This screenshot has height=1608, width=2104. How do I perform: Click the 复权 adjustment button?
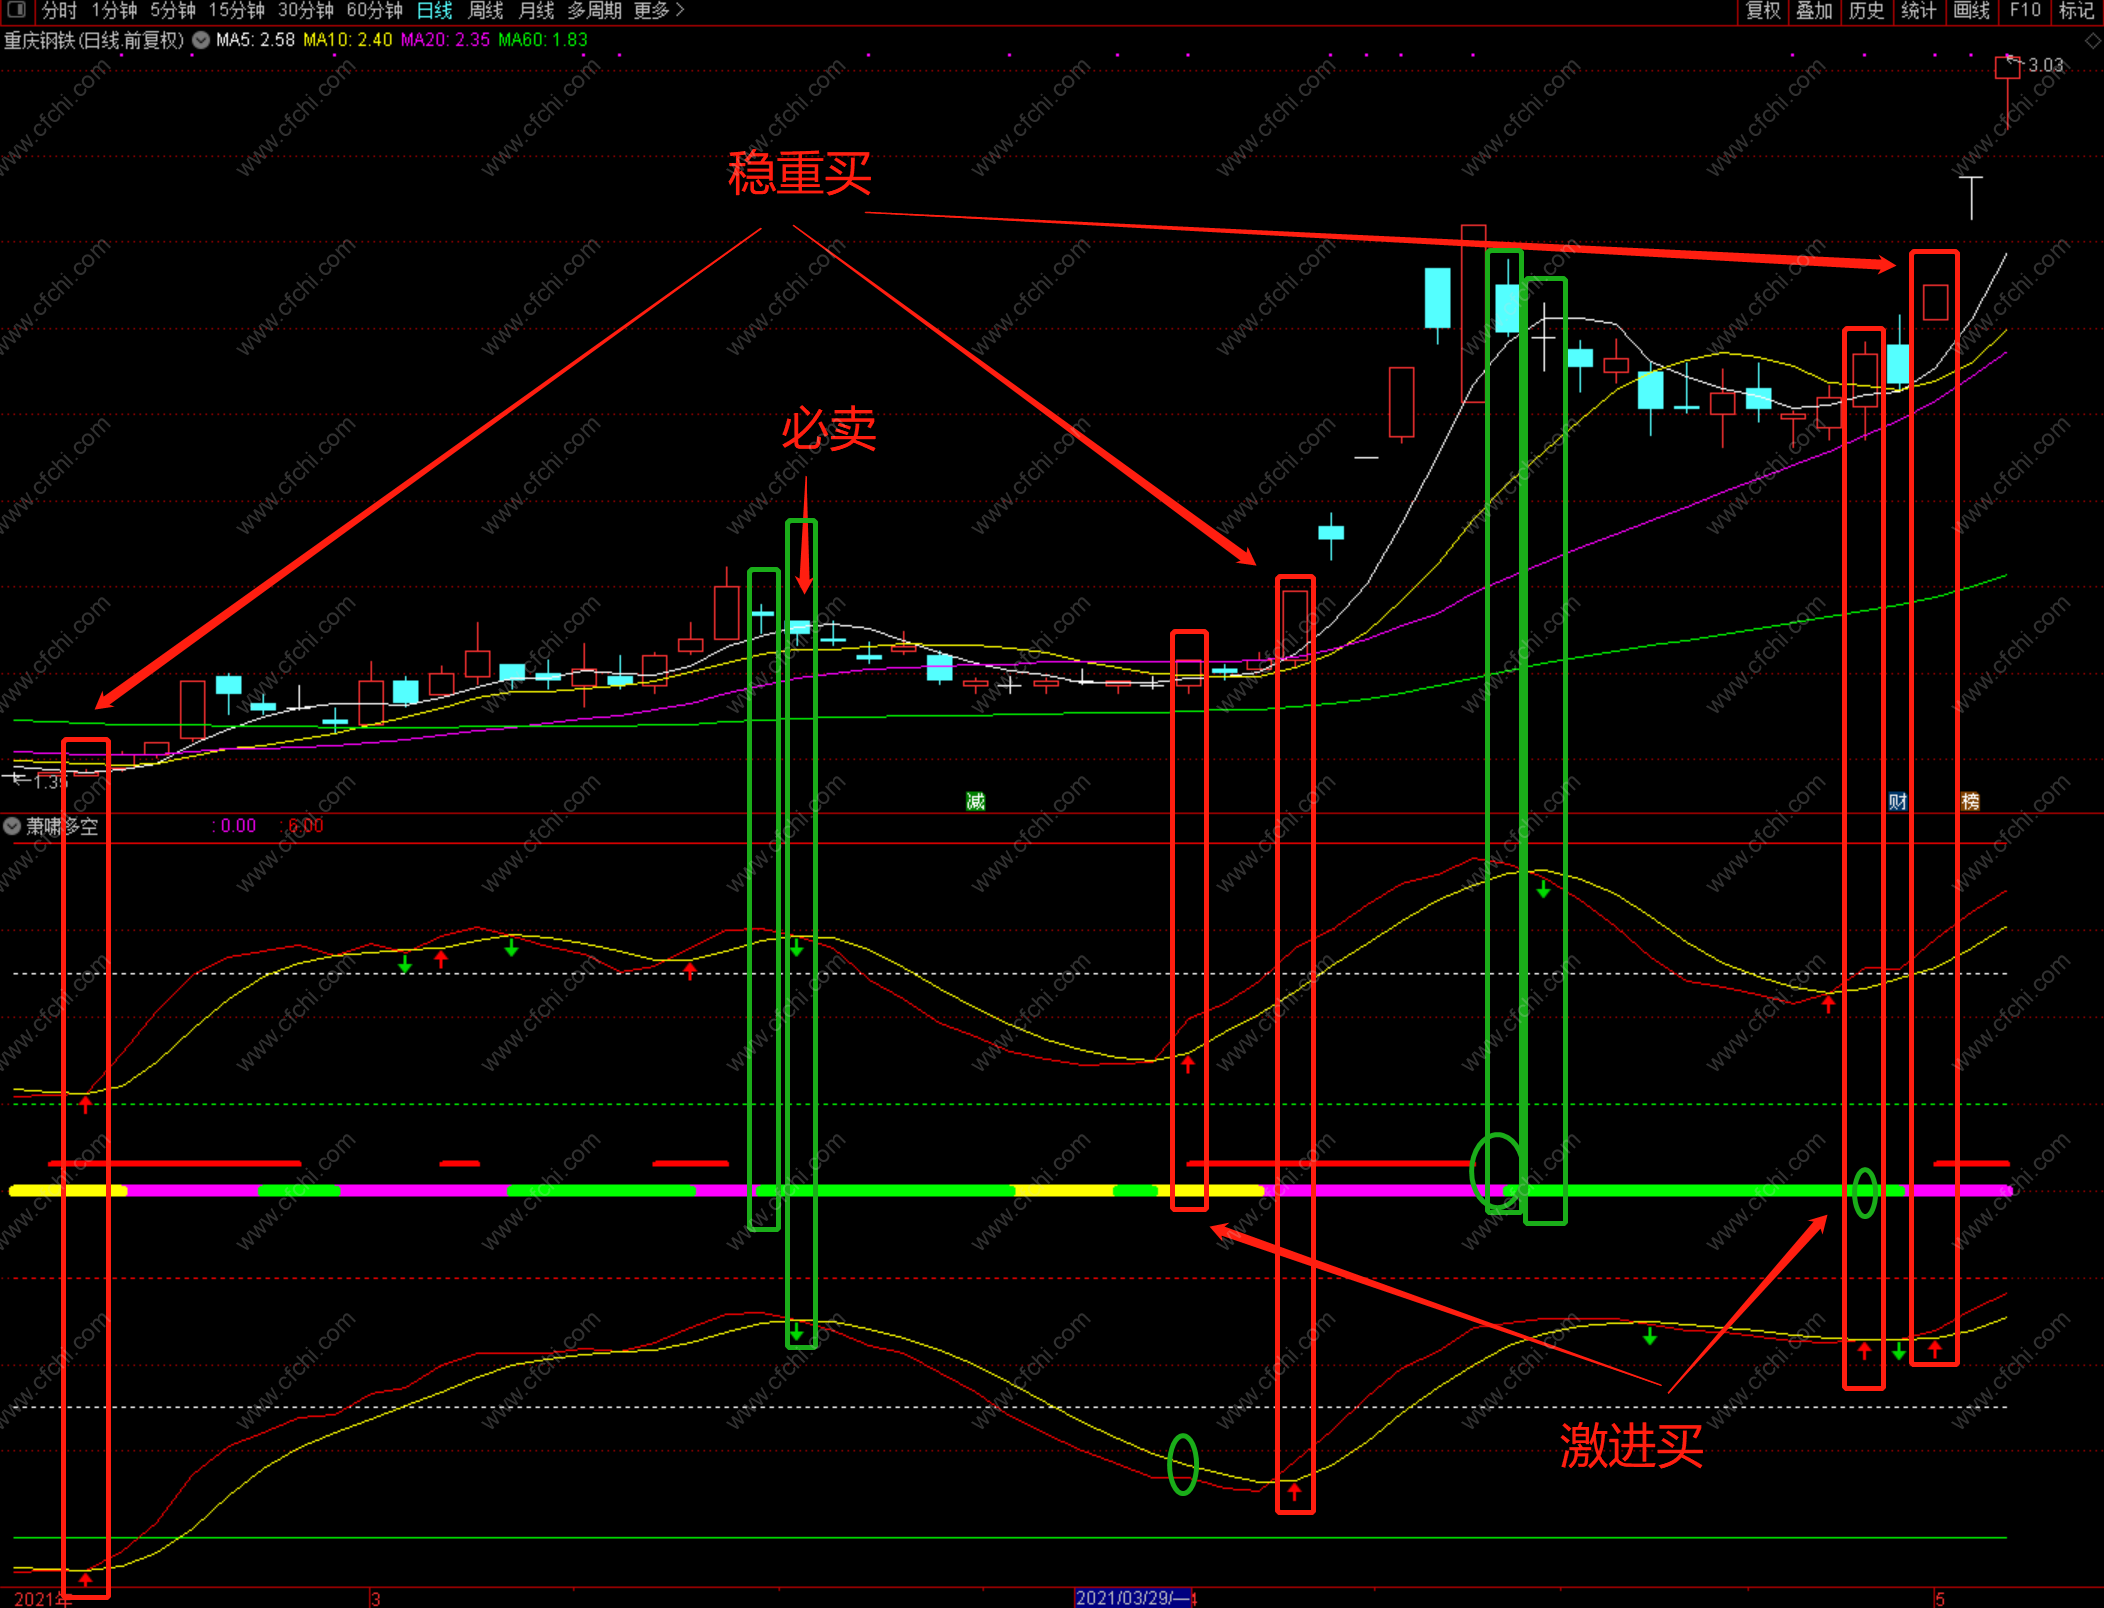(1763, 10)
